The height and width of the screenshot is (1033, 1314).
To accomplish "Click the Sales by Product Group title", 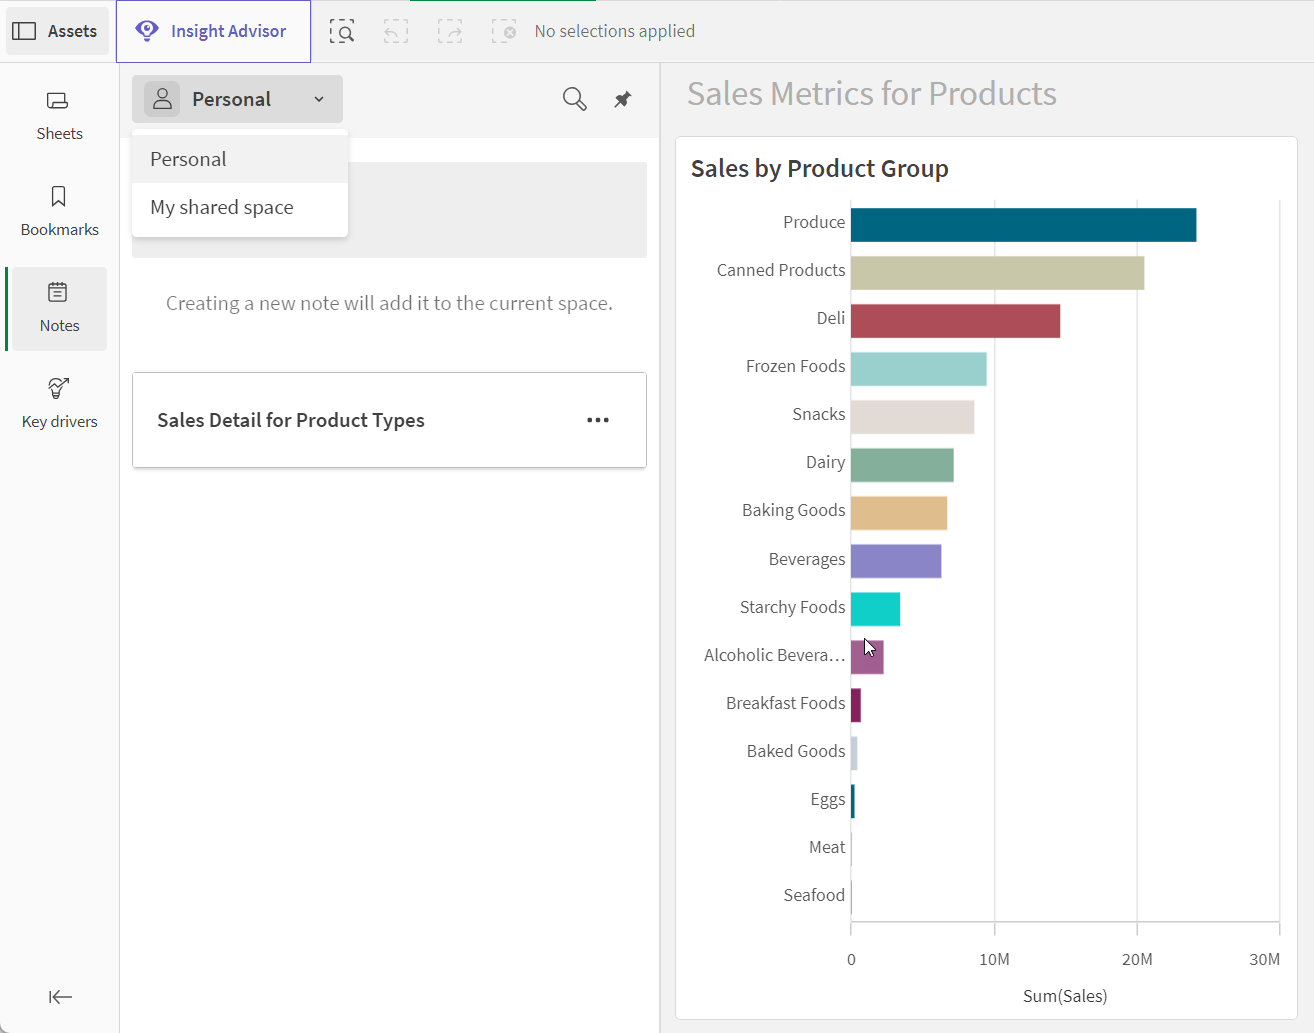I will click(x=819, y=168).
